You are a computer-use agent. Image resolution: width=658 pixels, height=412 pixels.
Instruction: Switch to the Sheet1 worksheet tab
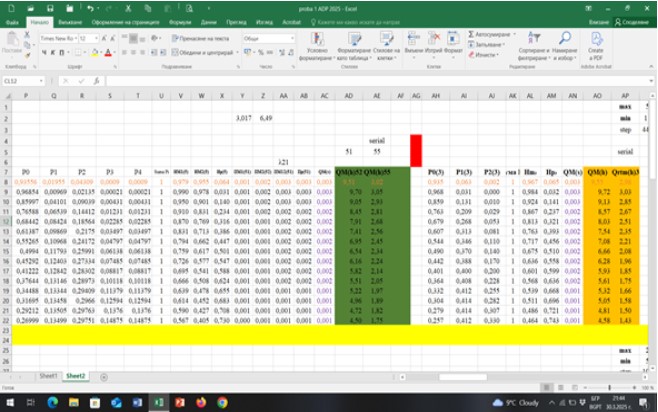click(x=46, y=376)
